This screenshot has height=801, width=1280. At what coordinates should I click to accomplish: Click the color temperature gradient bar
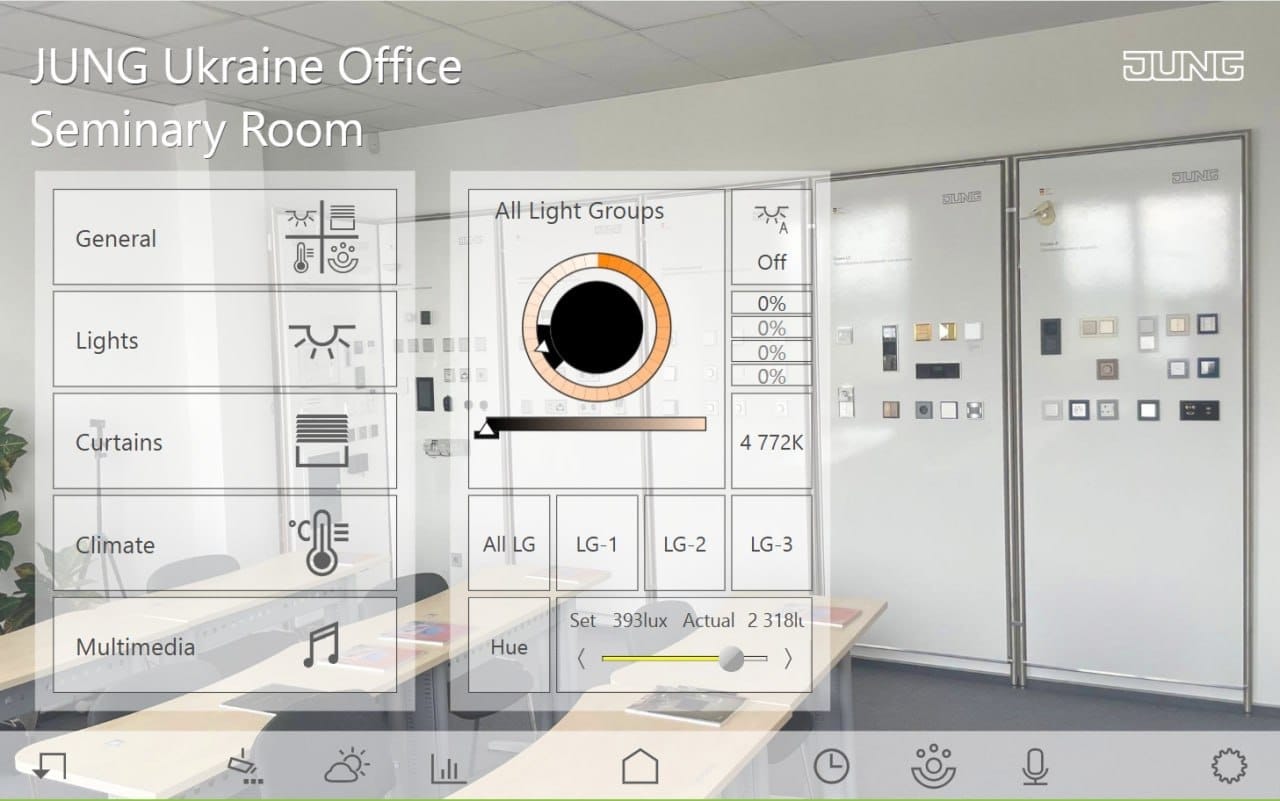[x=596, y=424]
